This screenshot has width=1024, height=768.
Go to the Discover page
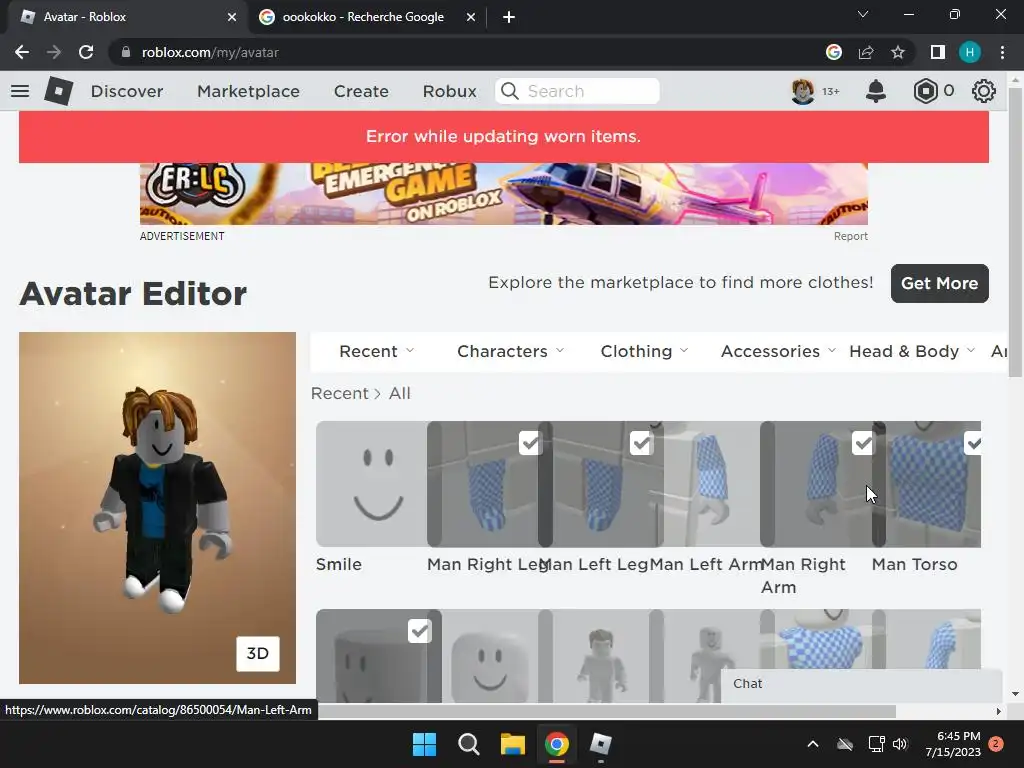point(127,91)
